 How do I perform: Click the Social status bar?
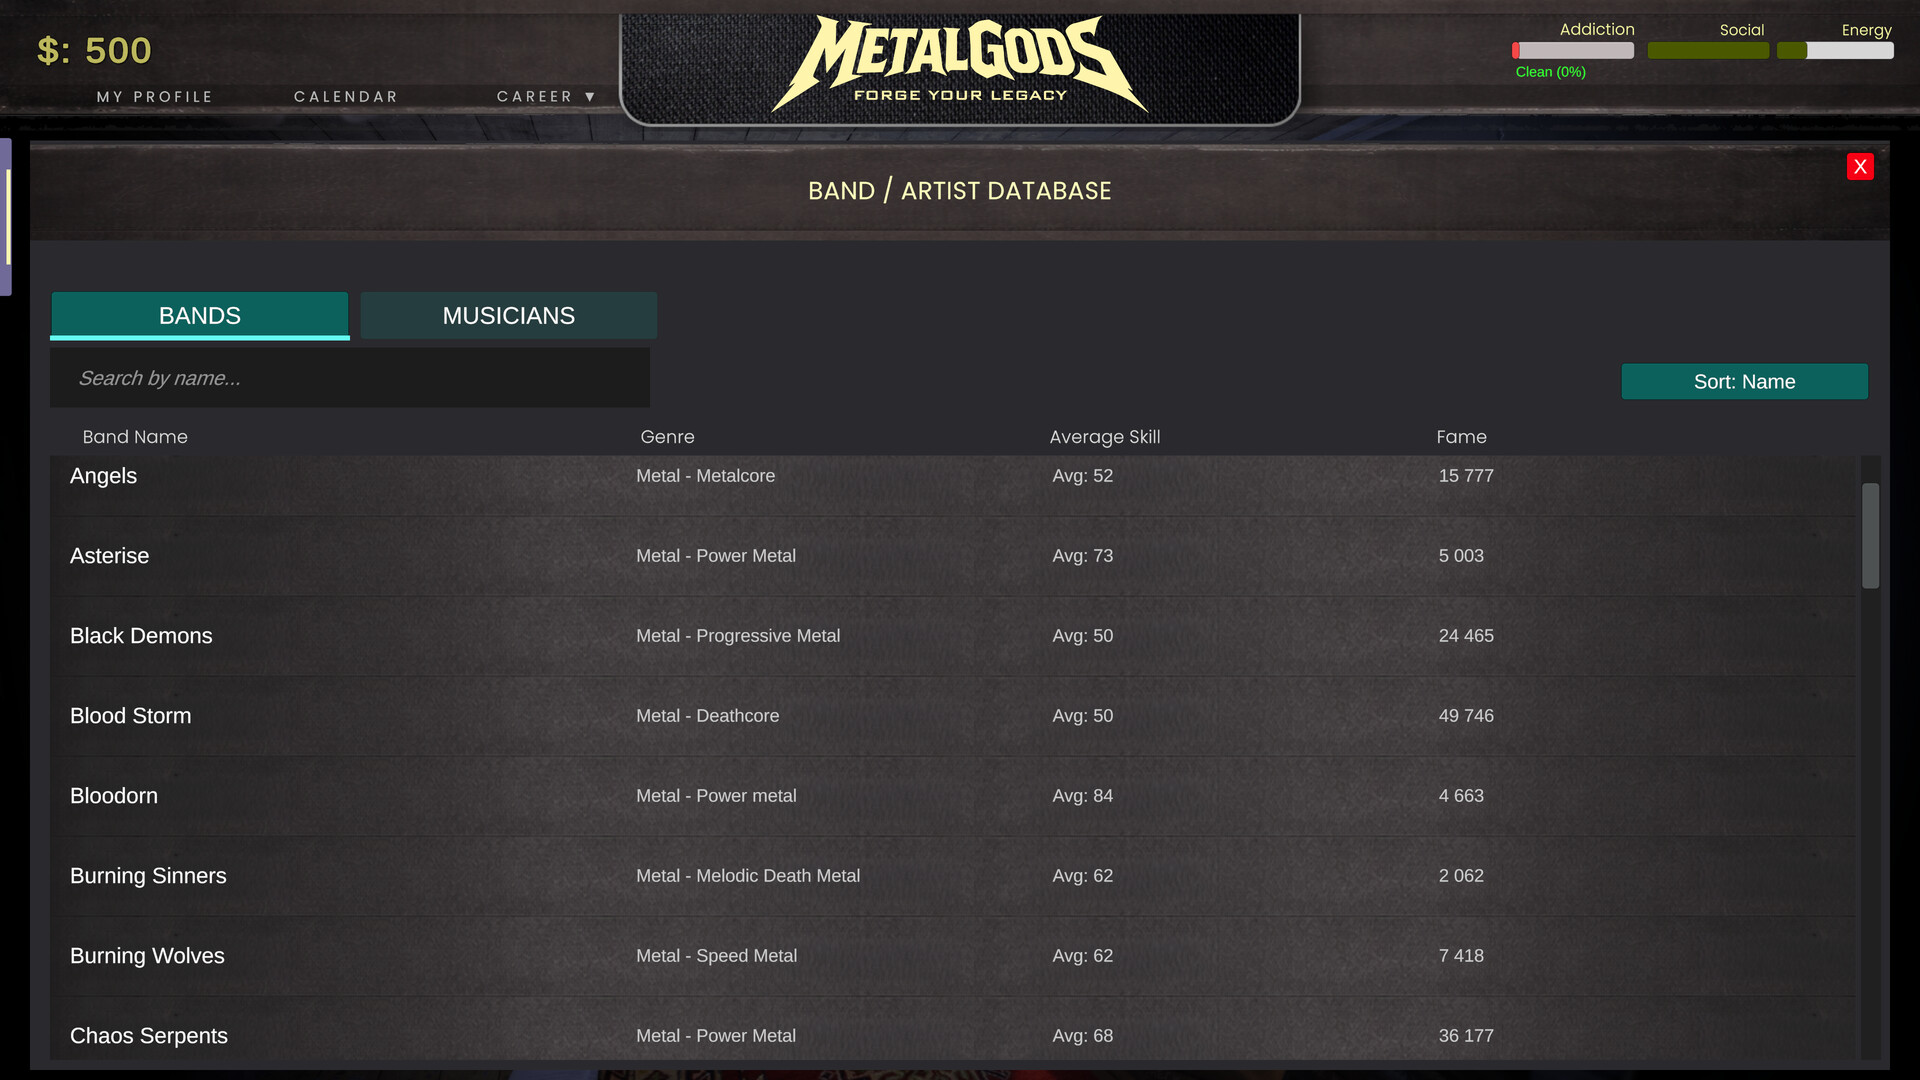(1708, 50)
